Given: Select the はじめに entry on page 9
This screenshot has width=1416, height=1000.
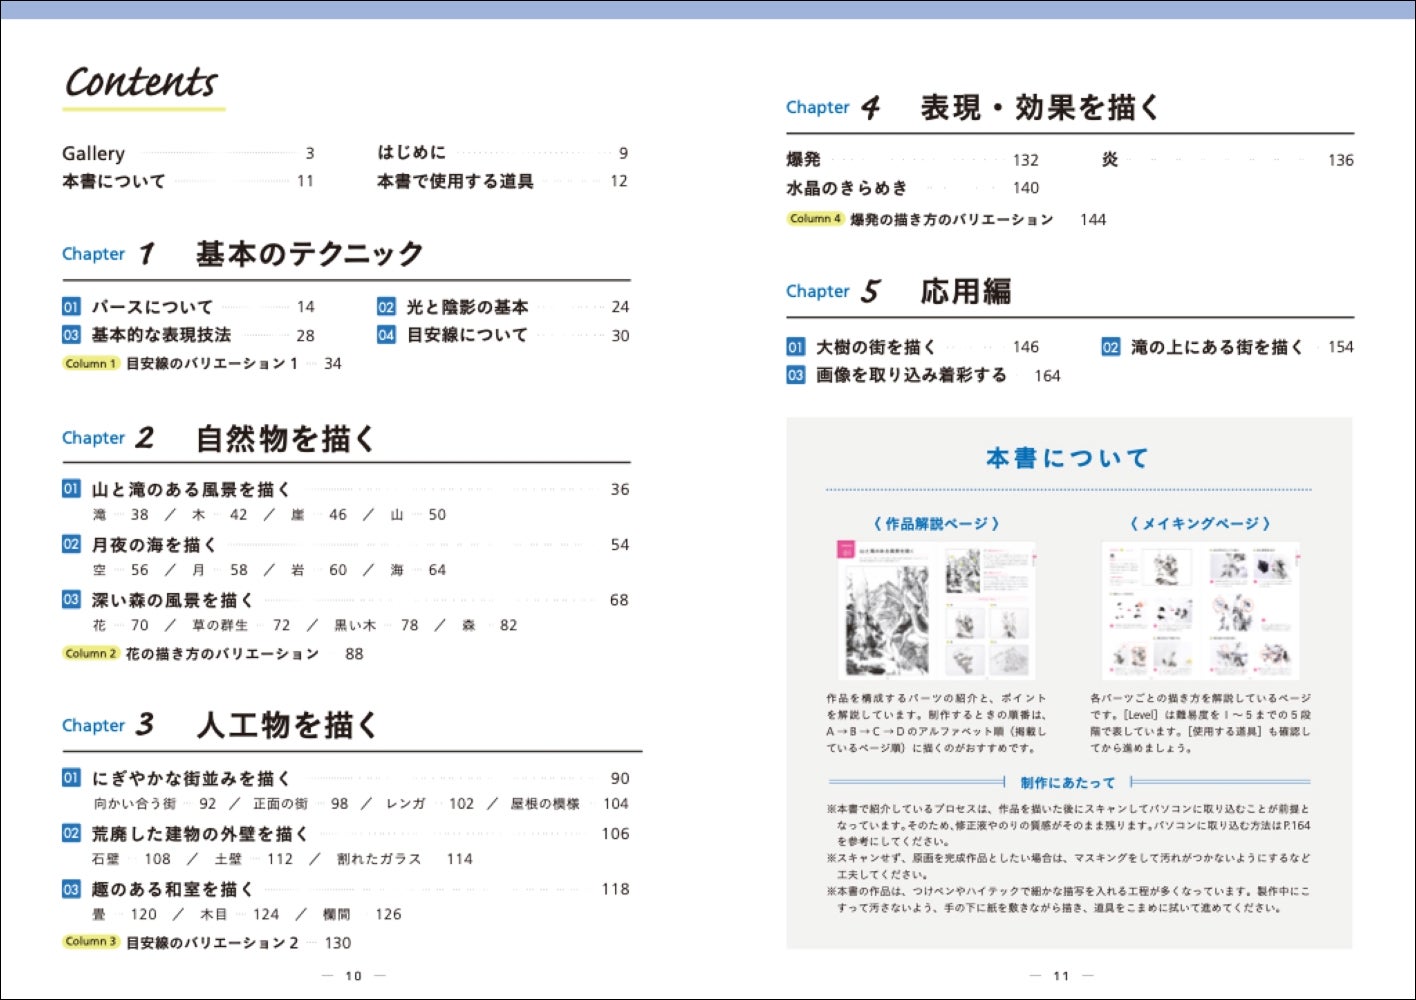Looking at the screenshot, I should pos(502,153).
